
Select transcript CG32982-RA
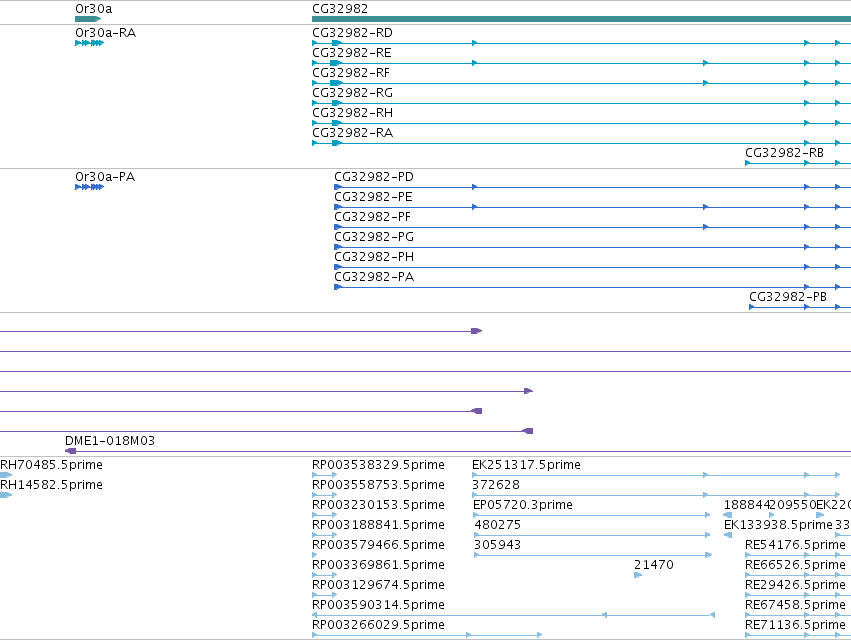[352, 133]
